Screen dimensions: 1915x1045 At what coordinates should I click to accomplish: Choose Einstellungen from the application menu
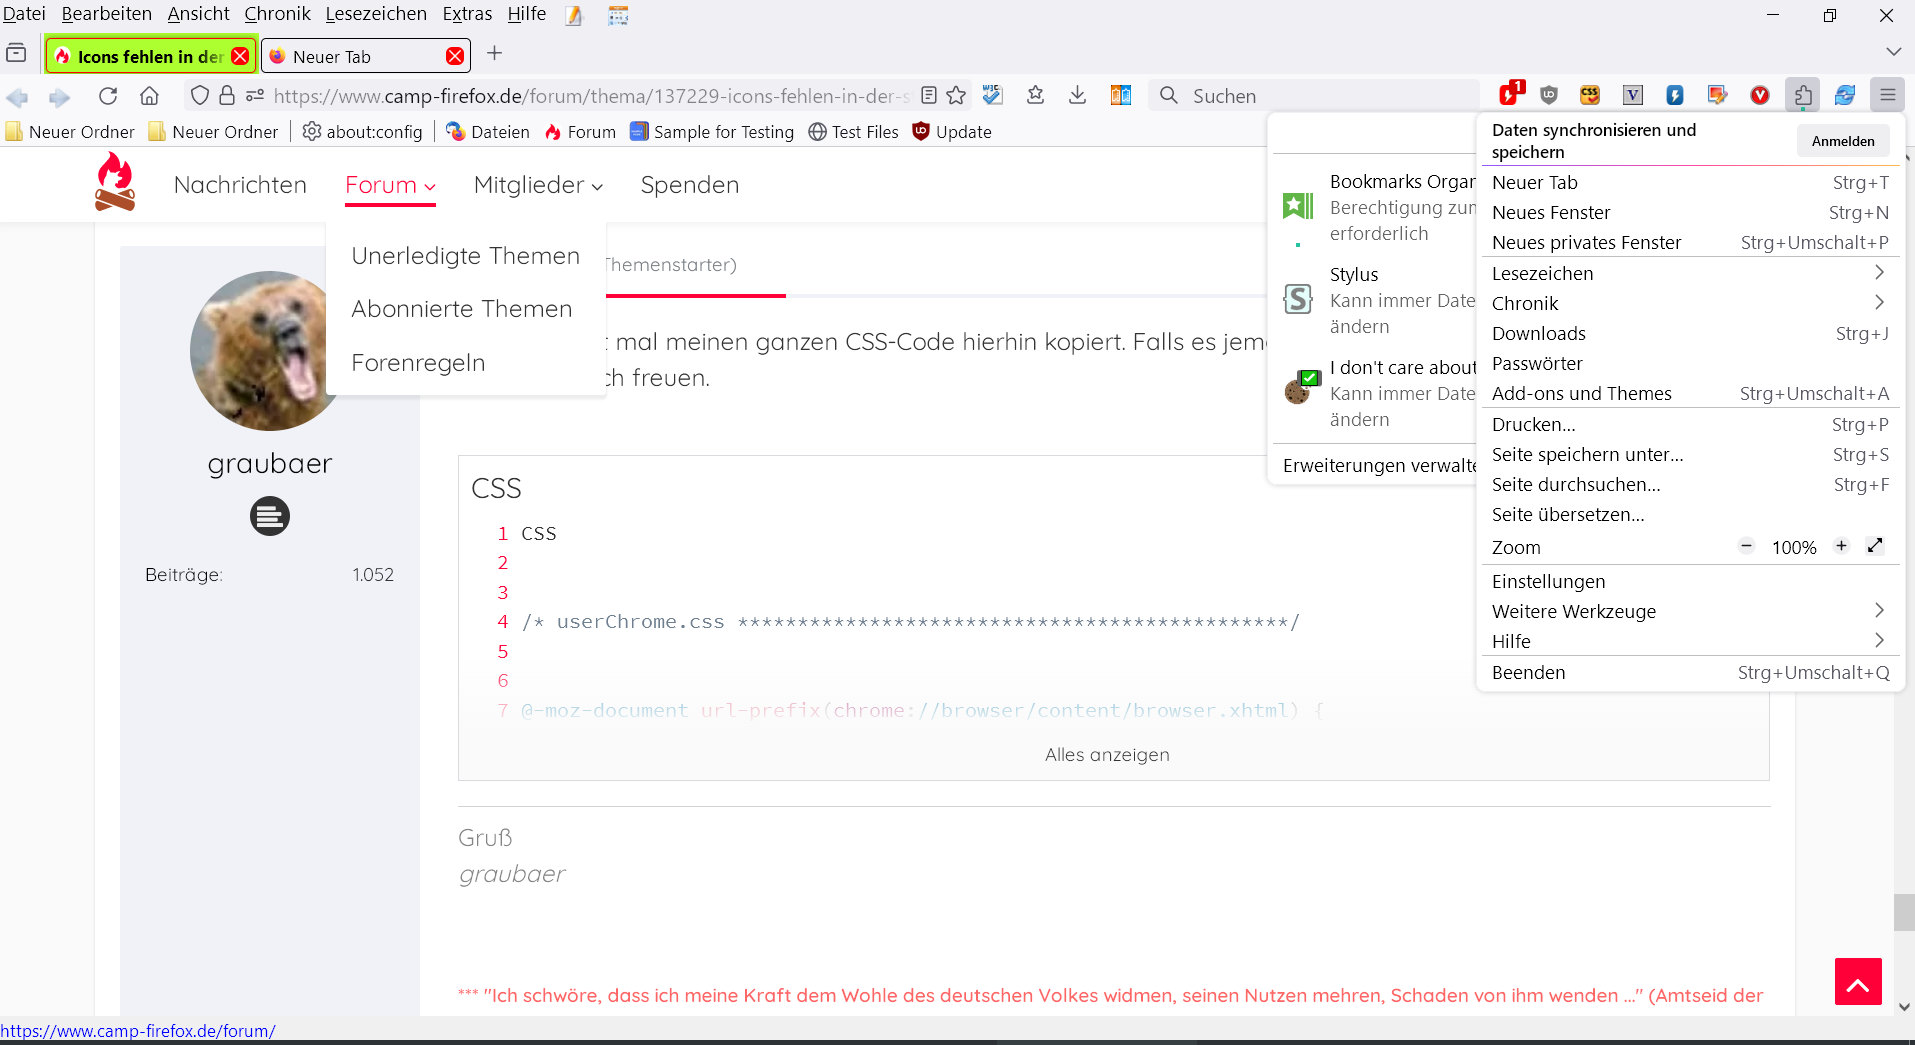[1689, 581]
